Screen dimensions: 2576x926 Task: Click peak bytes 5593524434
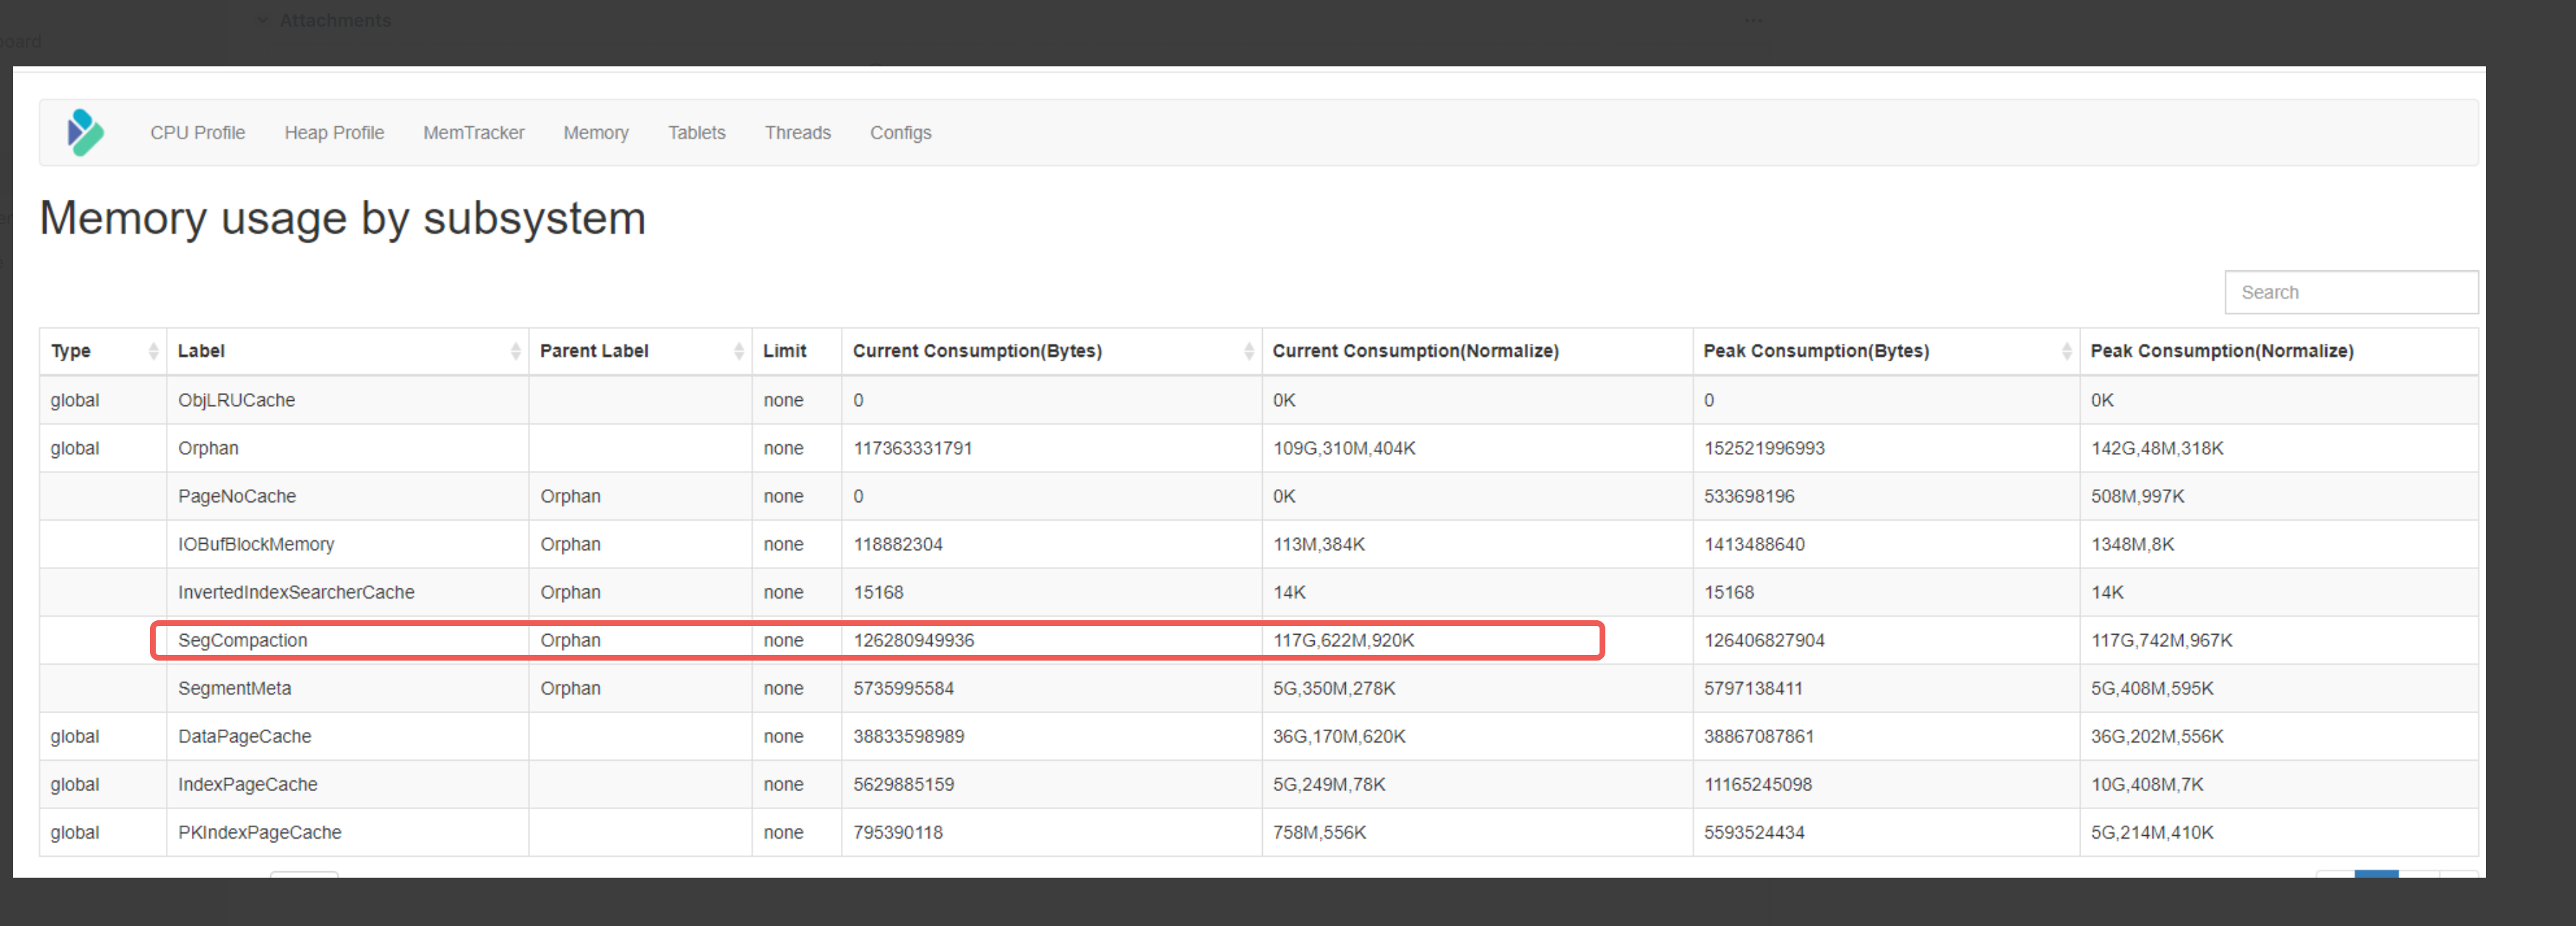(1754, 832)
